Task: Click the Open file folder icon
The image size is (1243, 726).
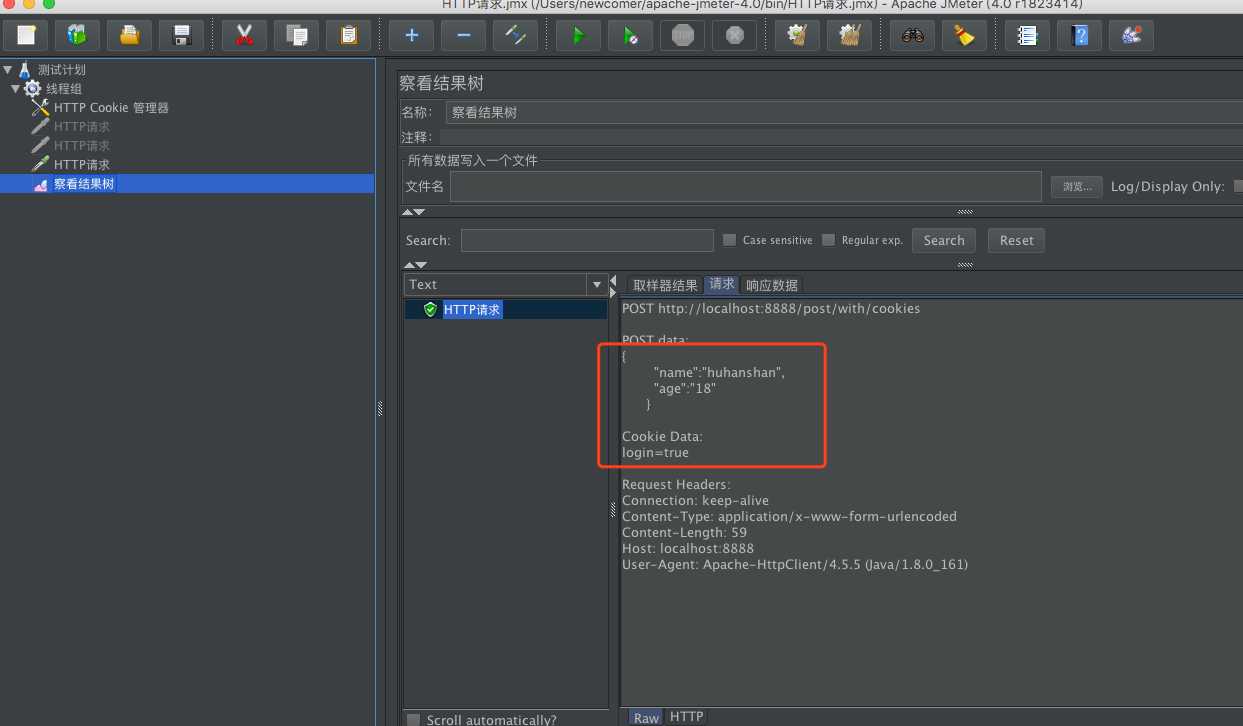Action: (x=129, y=35)
